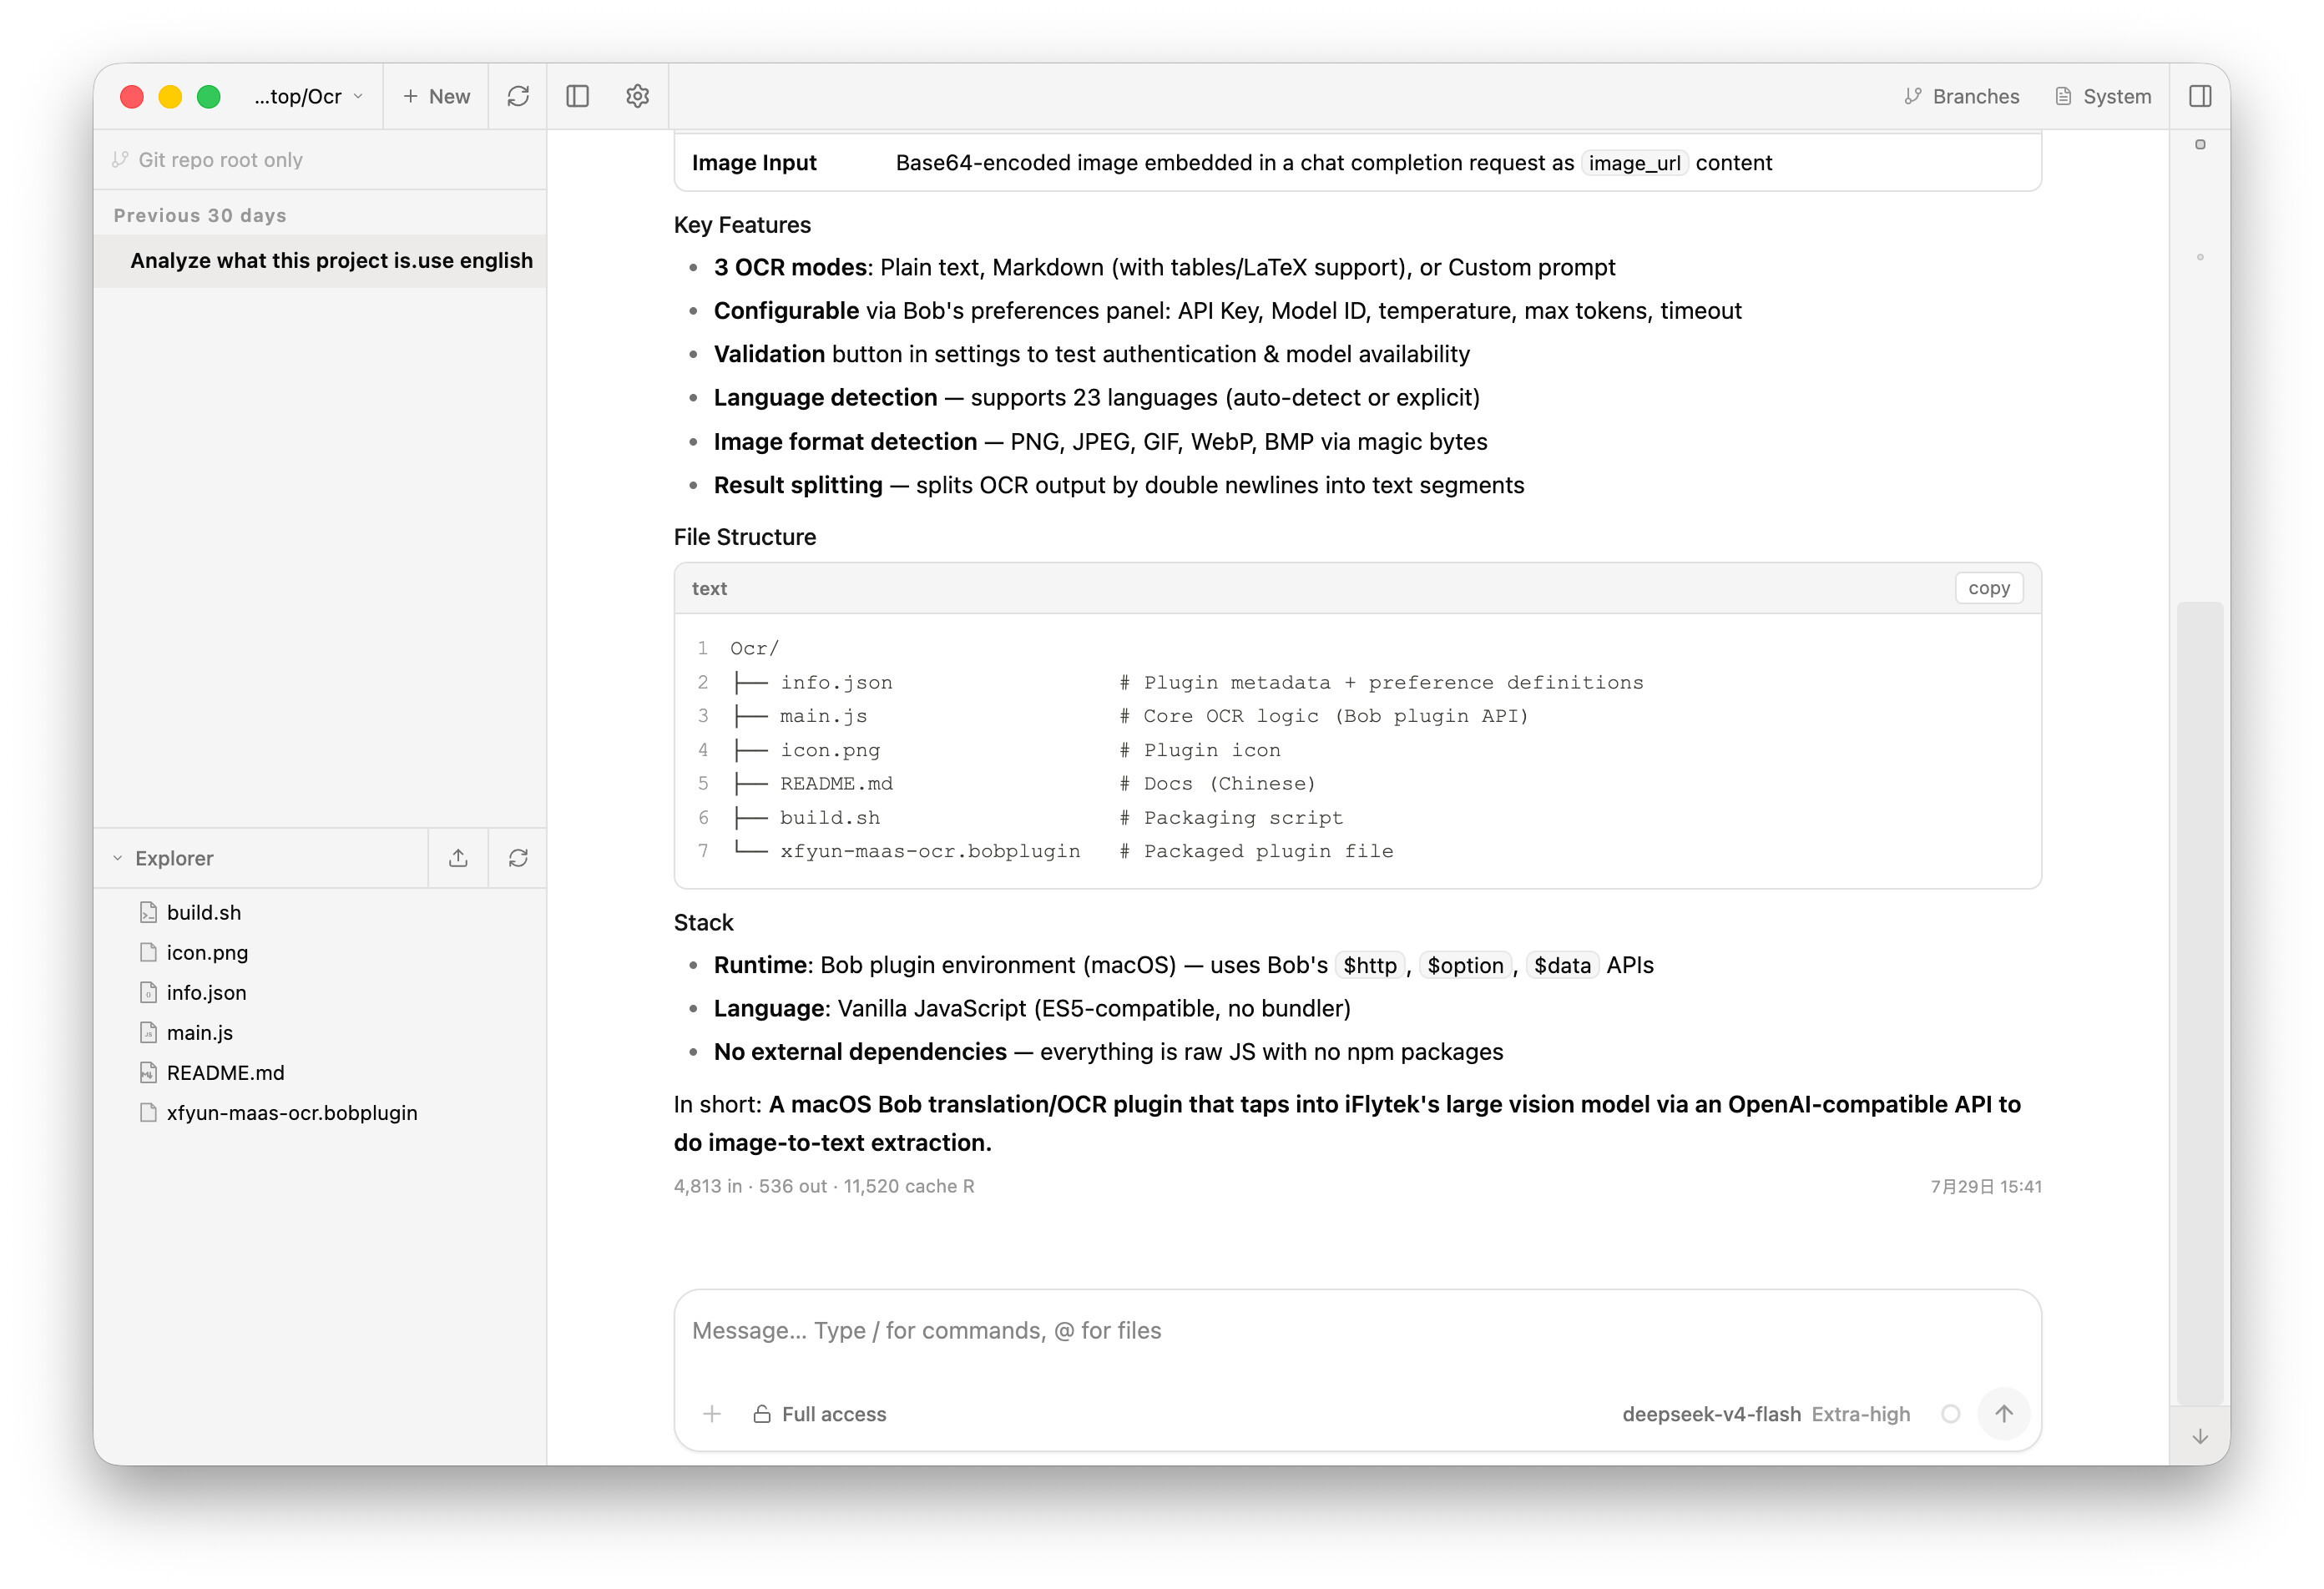Click the timestamp '7月29日 15:41'
Screen dimensions: 2324x1589
[x=1986, y=1186]
